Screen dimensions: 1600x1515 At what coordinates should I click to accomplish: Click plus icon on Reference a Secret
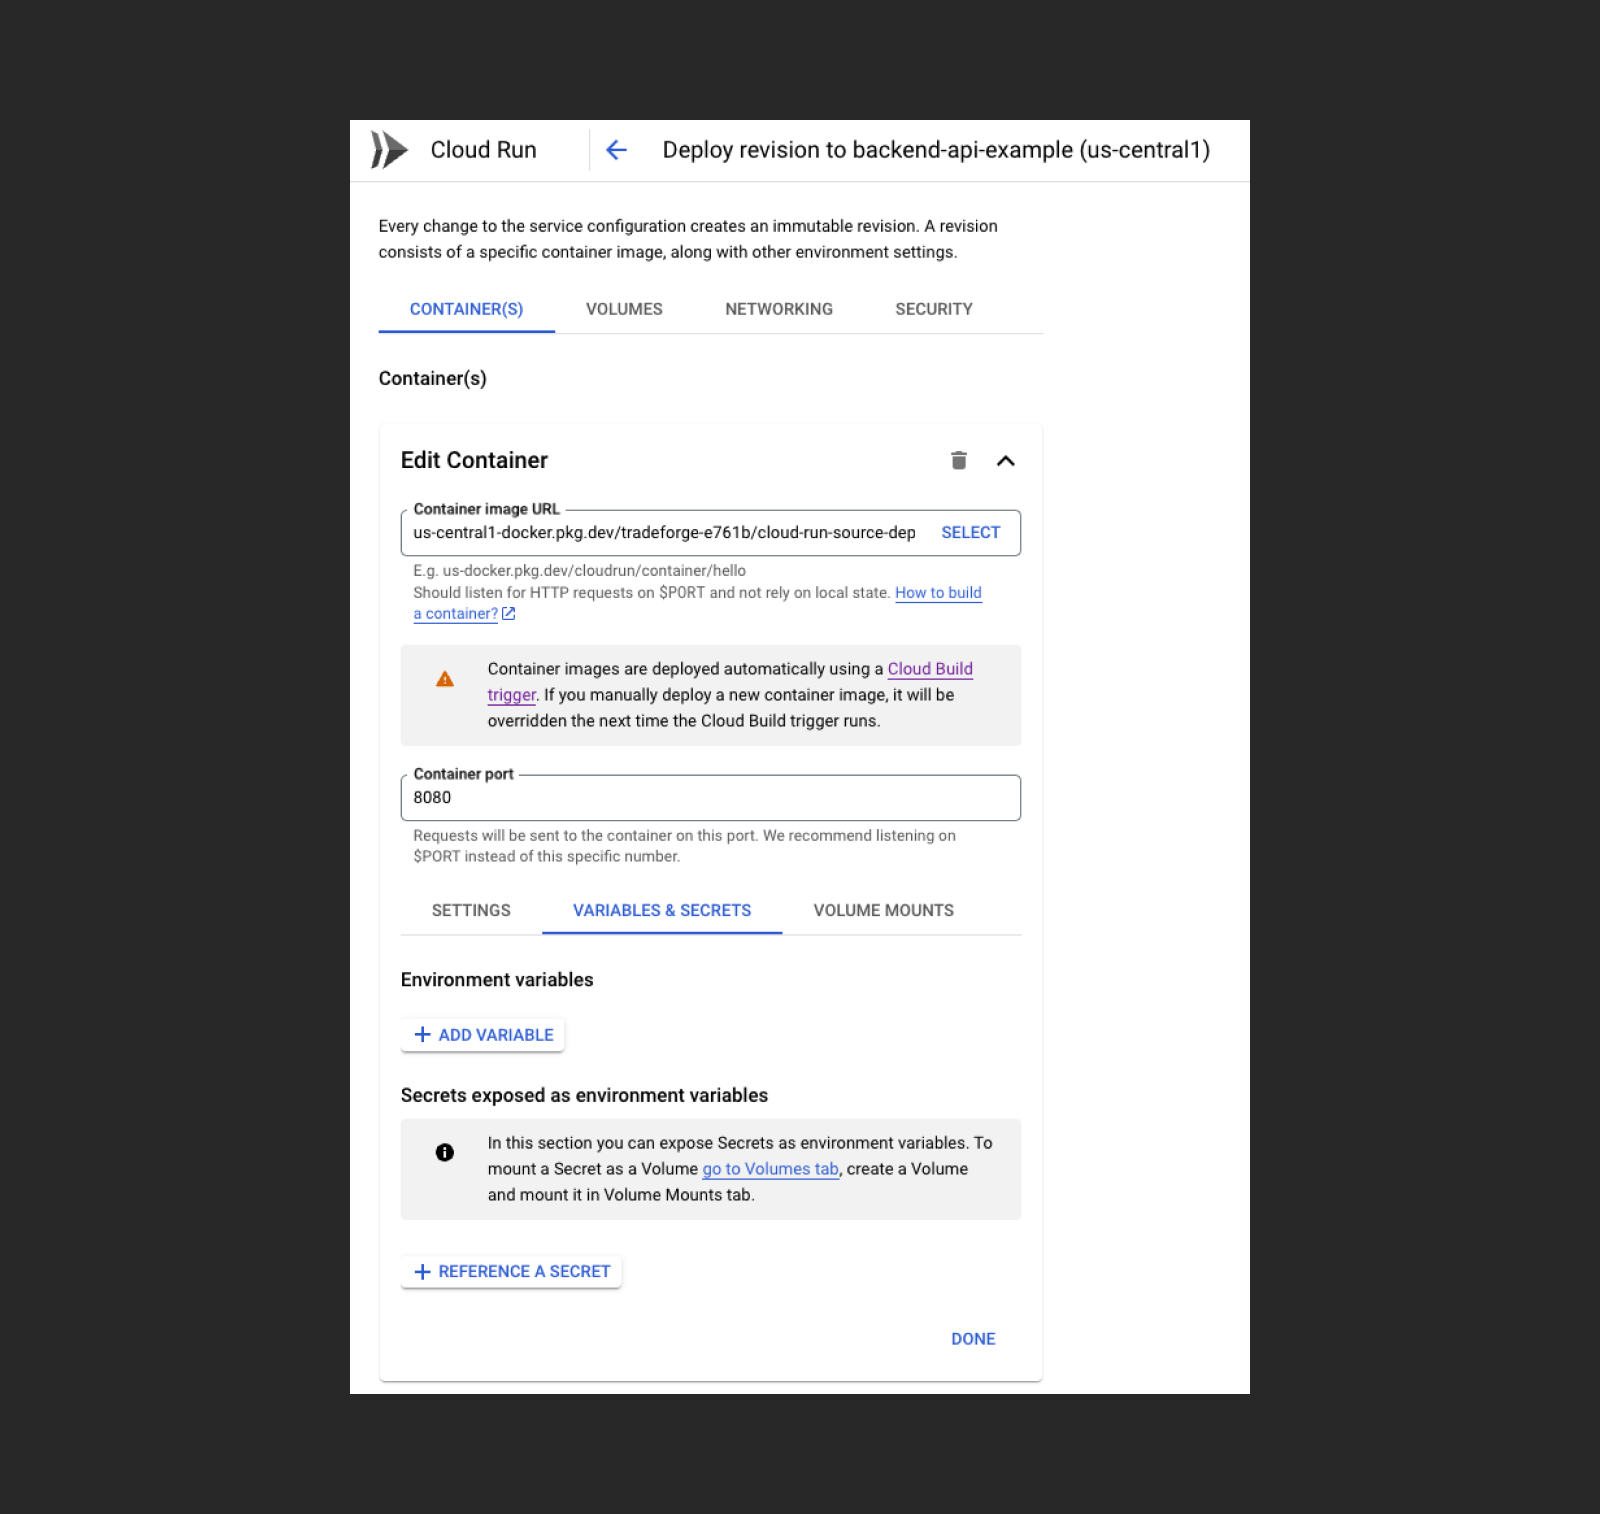pyautogui.click(x=422, y=1271)
